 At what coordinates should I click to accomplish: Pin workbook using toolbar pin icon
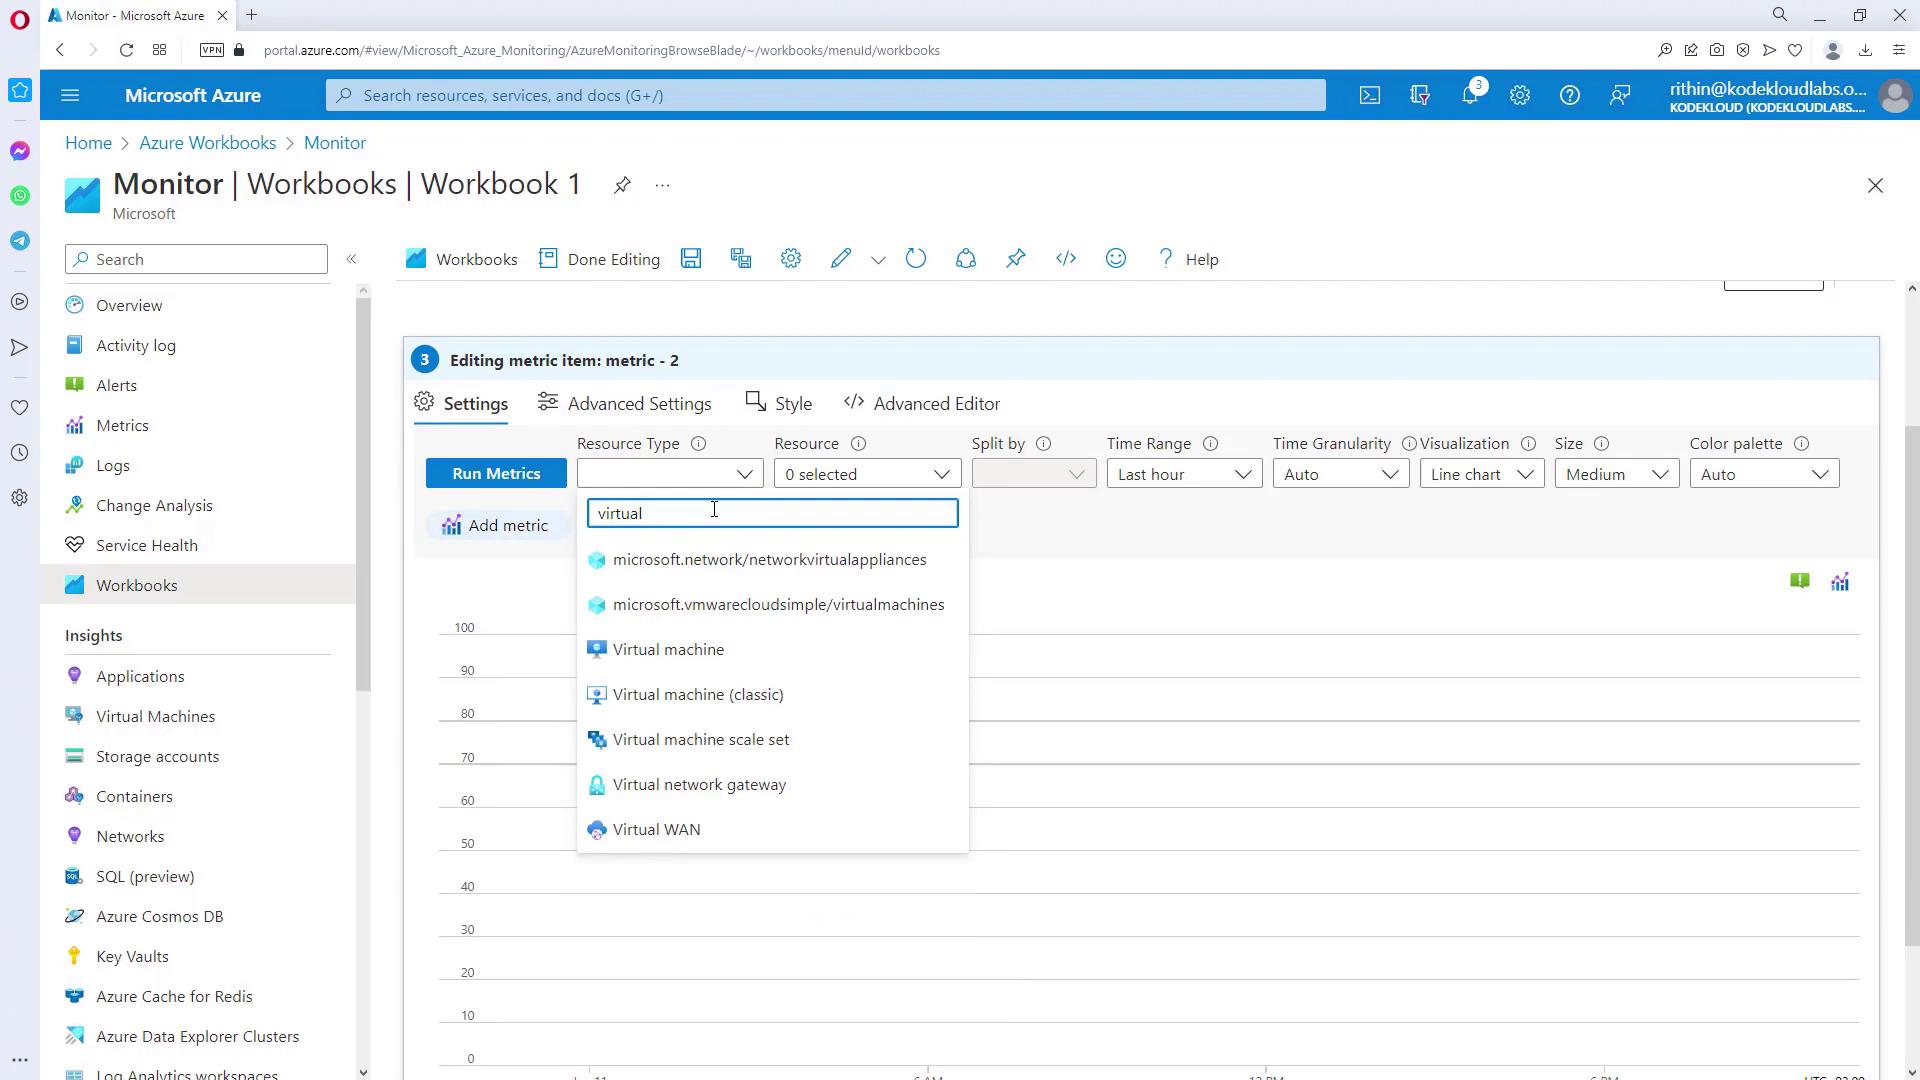click(x=1016, y=259)
